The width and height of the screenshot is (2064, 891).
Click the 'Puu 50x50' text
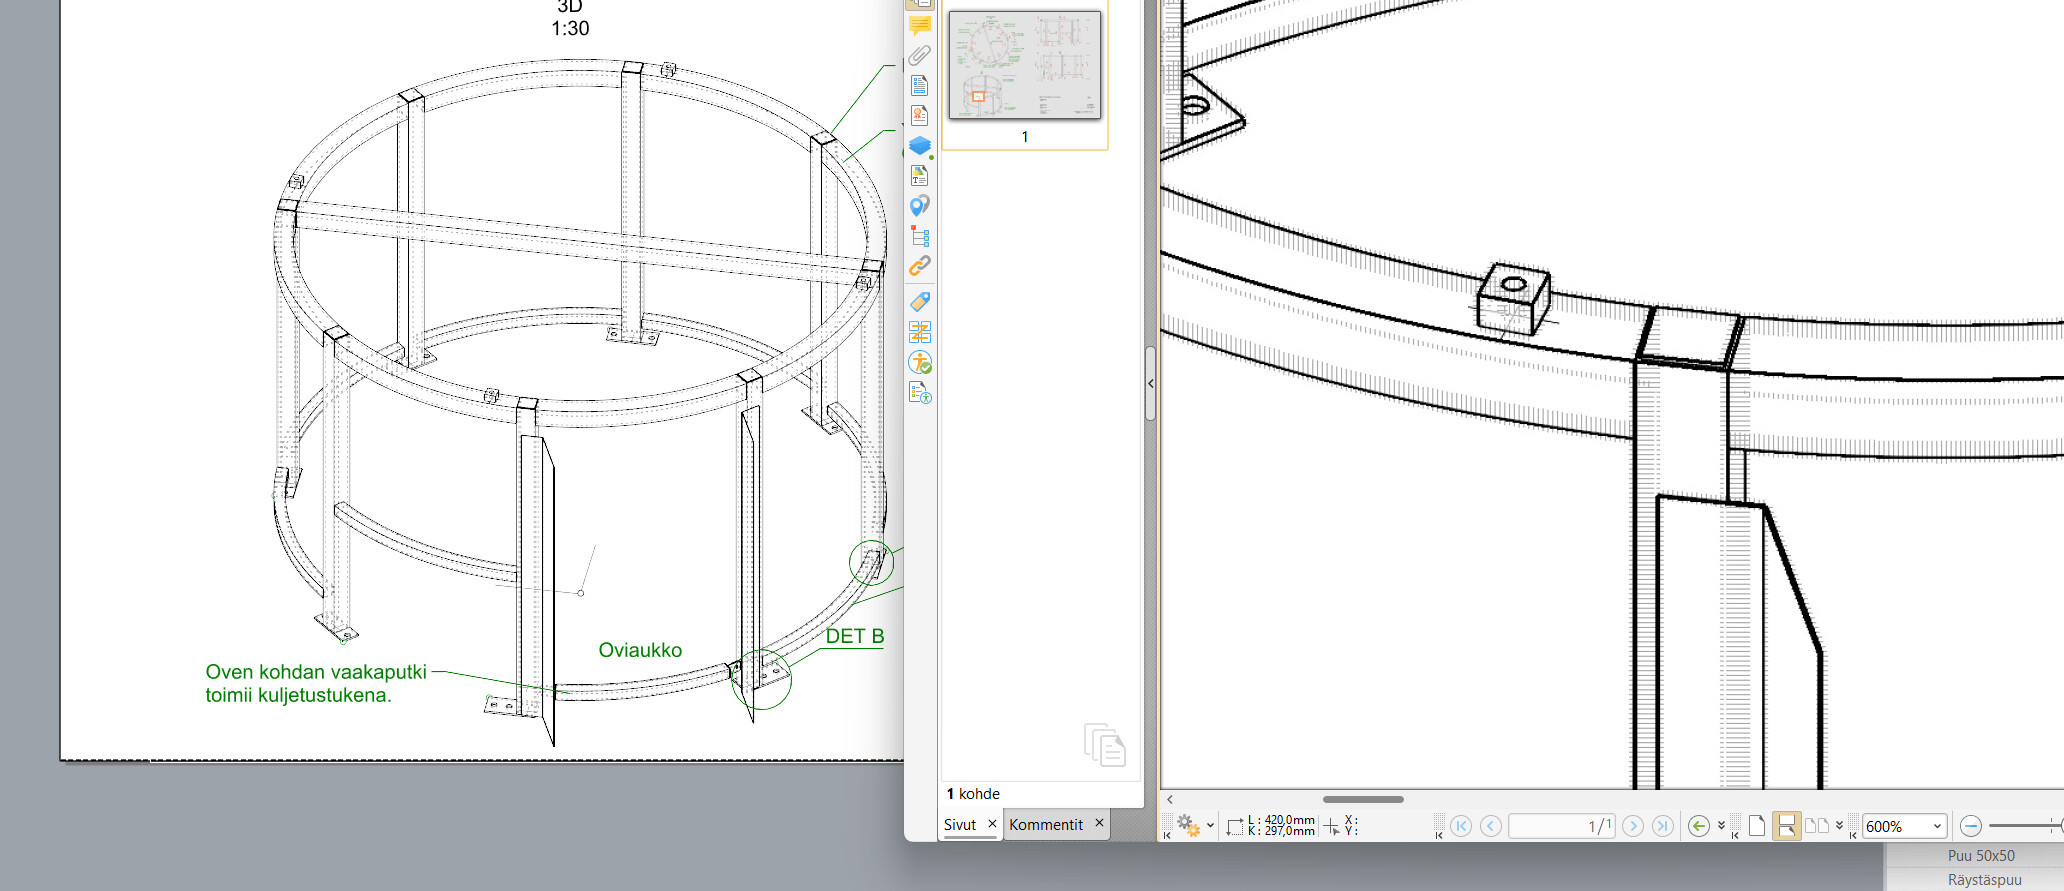pyautogui.click(x=1981, y=856)
